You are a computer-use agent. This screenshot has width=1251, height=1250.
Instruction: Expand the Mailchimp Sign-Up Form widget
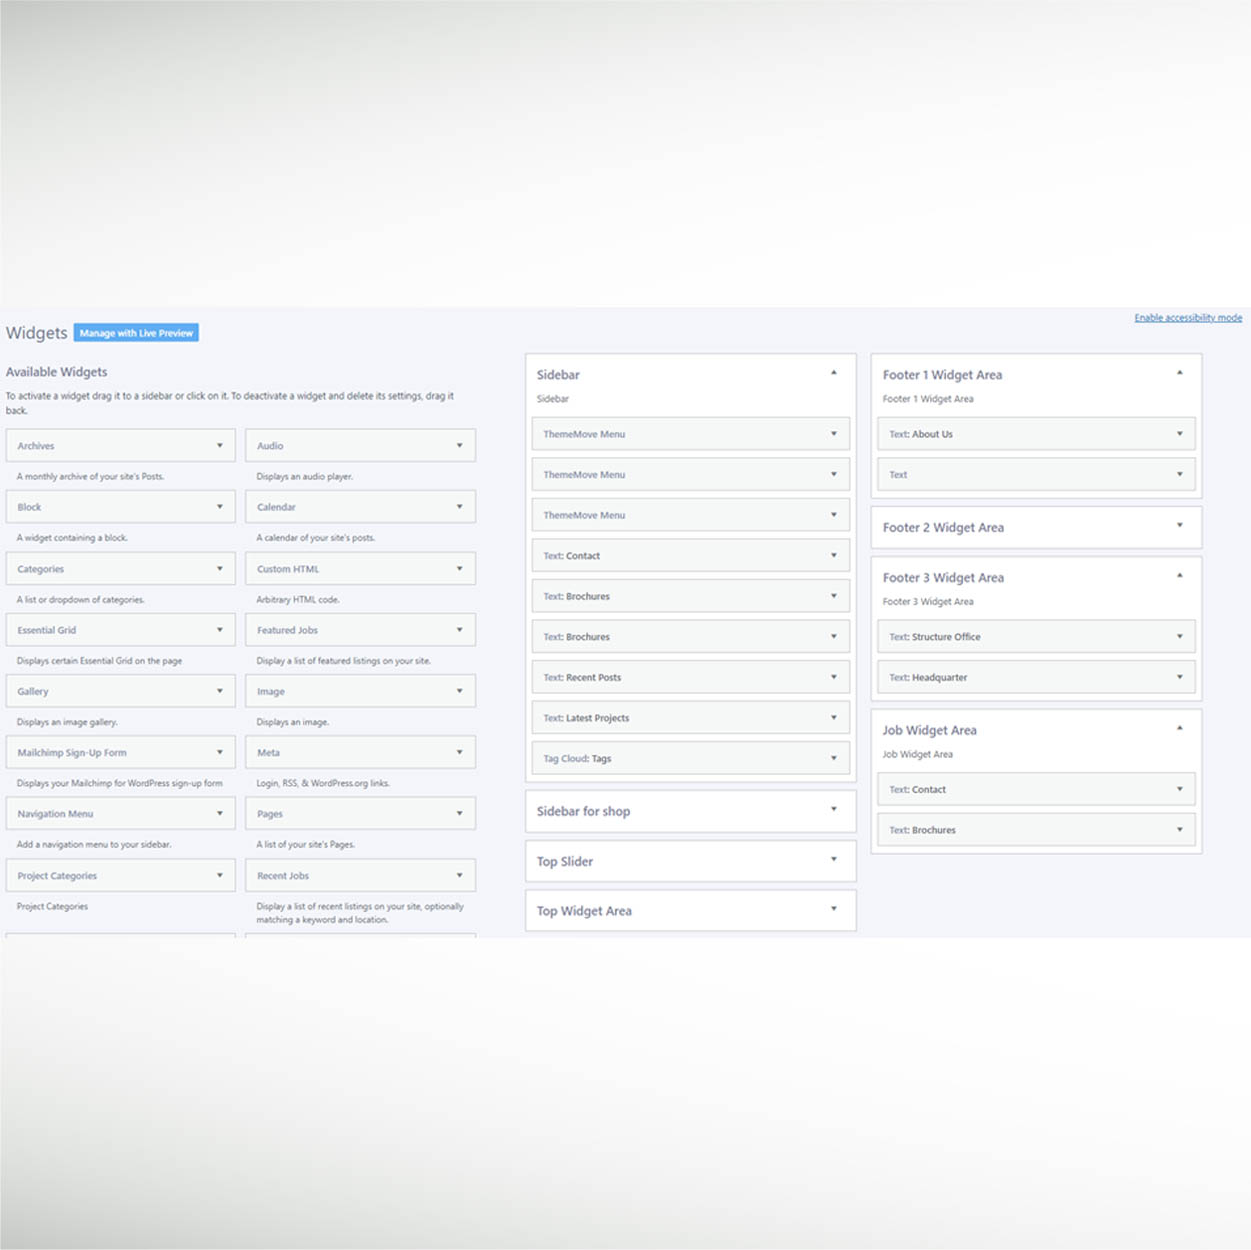click(220, 753)
